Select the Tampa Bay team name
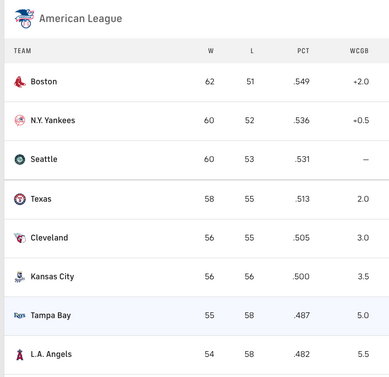 (x=51, y=315)
